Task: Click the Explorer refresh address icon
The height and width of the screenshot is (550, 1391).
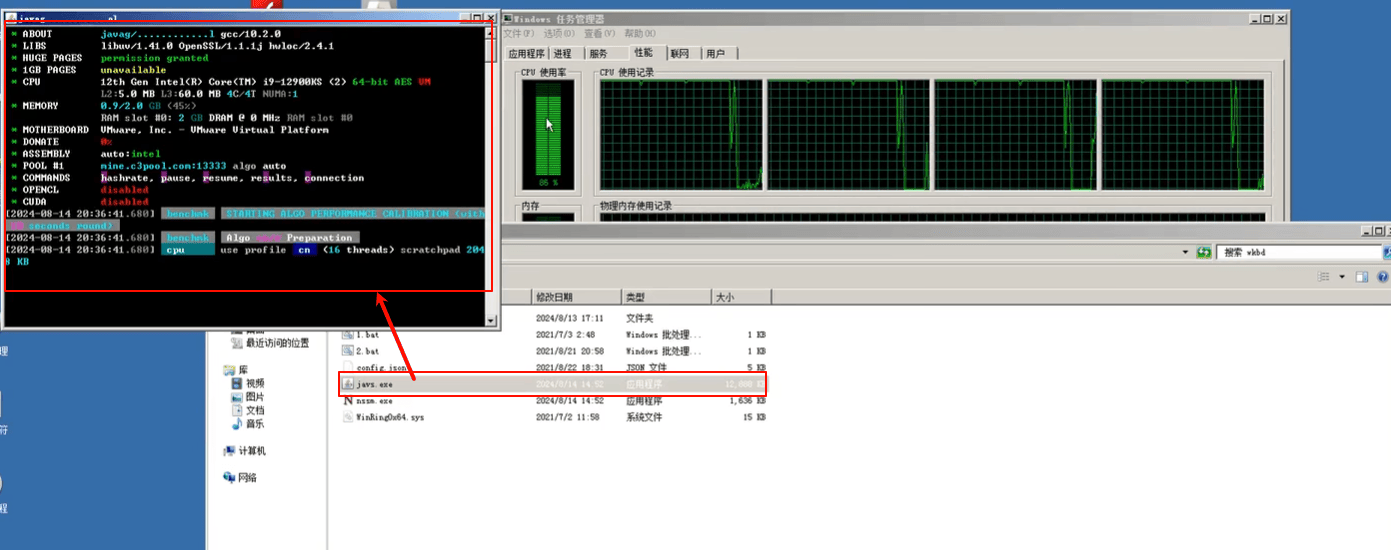Action: [x=1205, y=253]
